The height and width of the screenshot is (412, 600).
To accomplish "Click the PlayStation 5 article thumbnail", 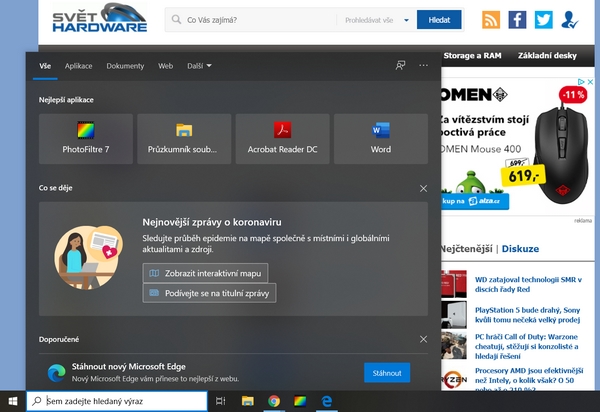I will [454, 314].
